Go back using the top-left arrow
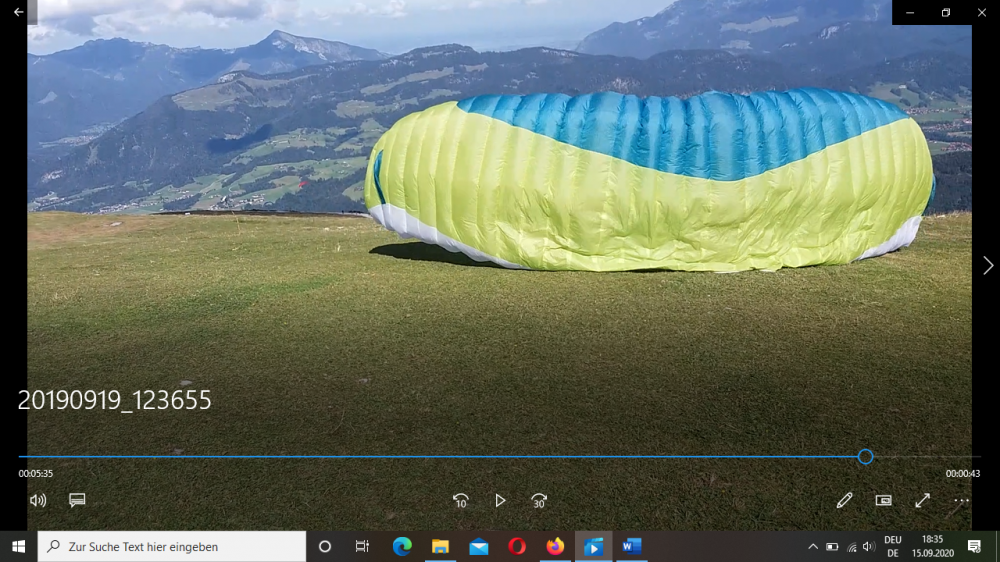 point(18,12)
